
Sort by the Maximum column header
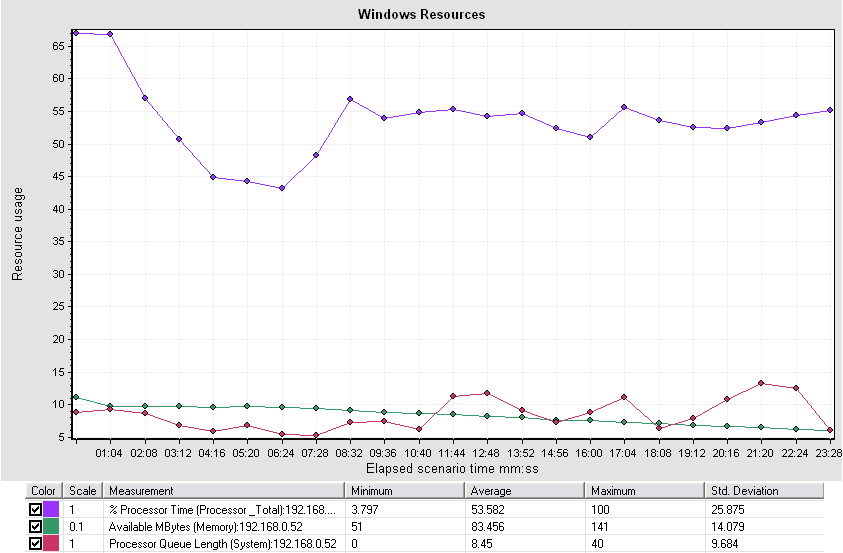click(x=645, y=491)
